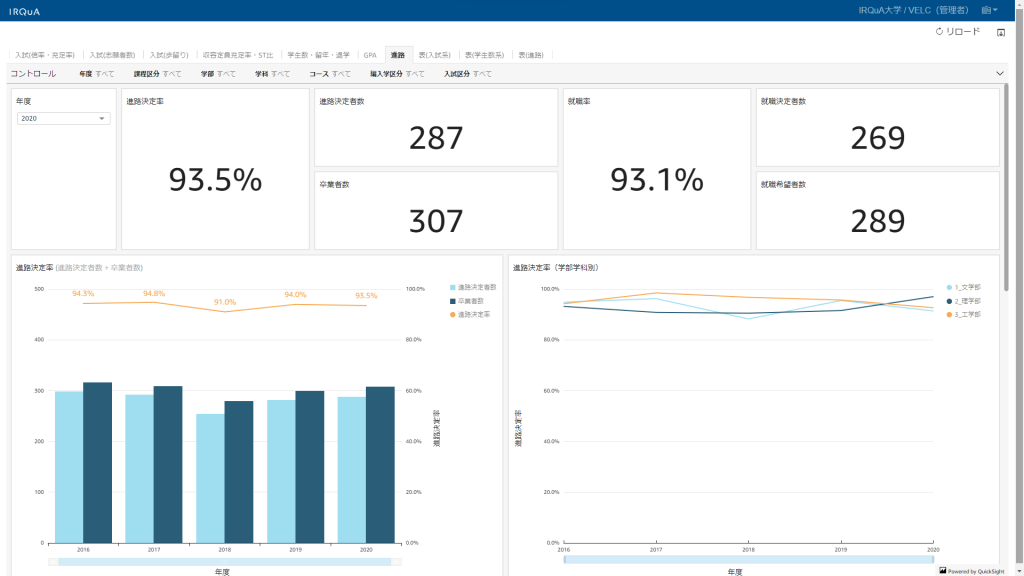
Task: Click the export icon at top right
Action: coord(1000,32)
